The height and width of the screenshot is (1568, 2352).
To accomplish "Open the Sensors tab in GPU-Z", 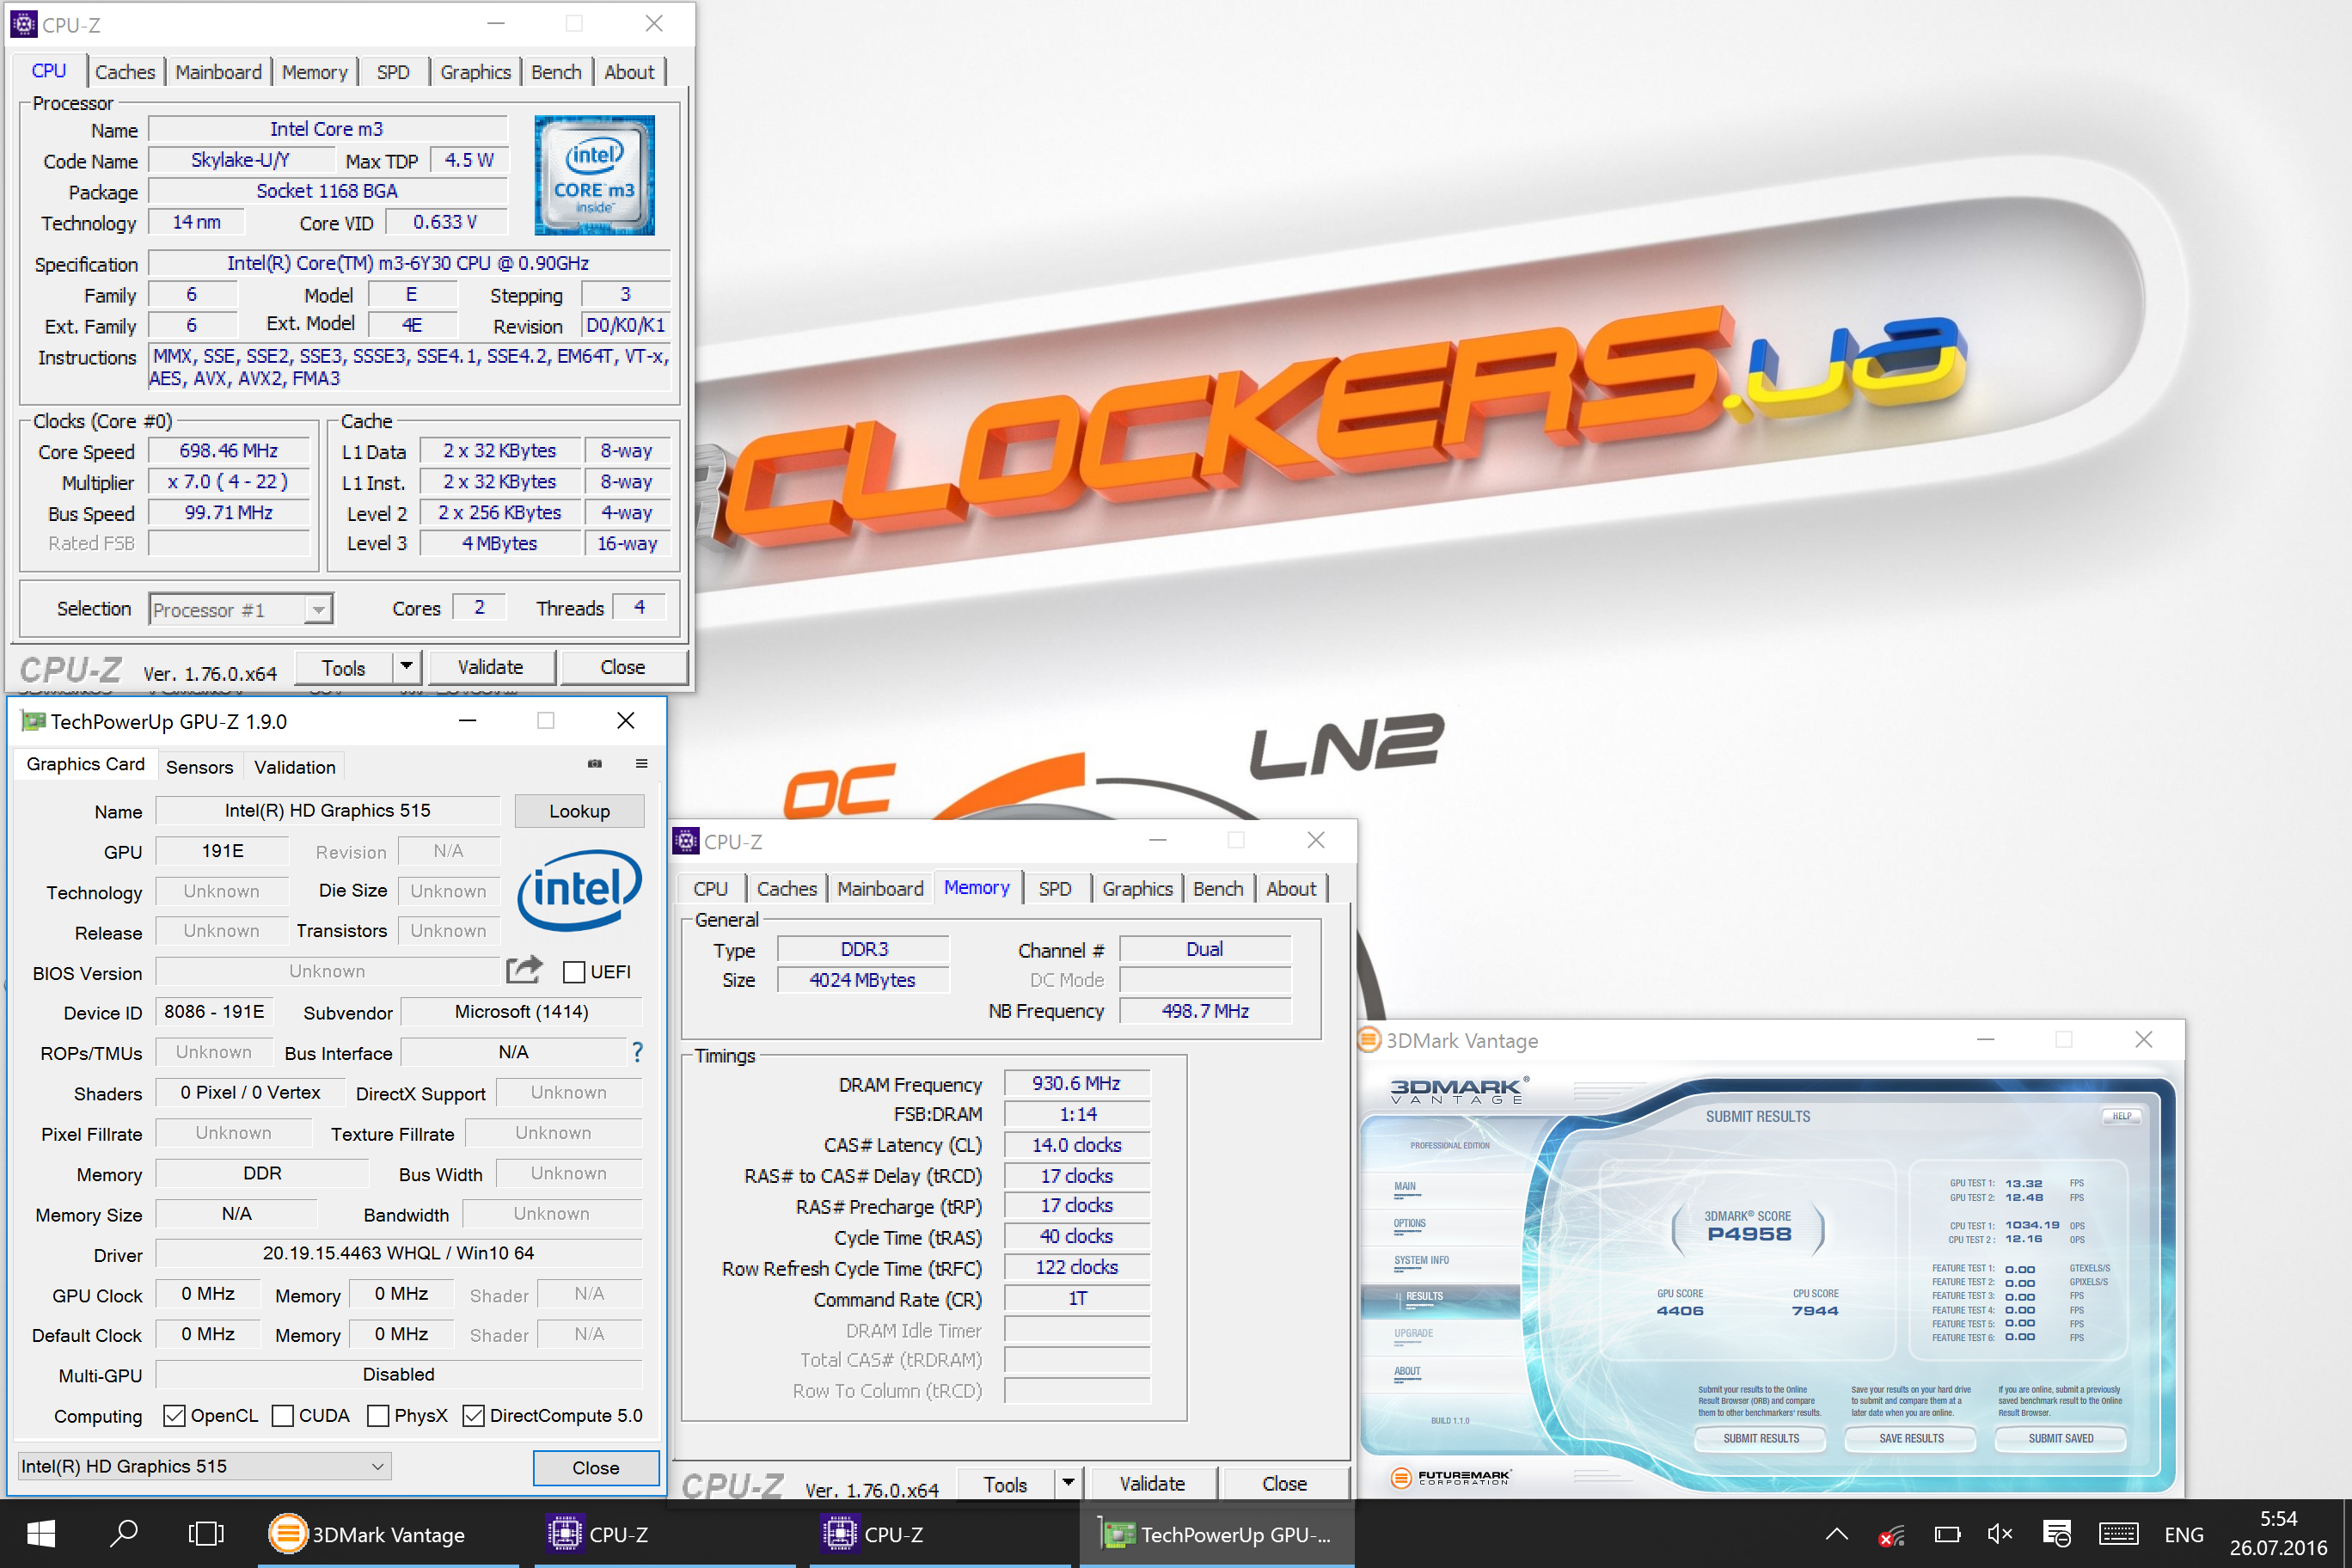I will [x=199, y=767].
